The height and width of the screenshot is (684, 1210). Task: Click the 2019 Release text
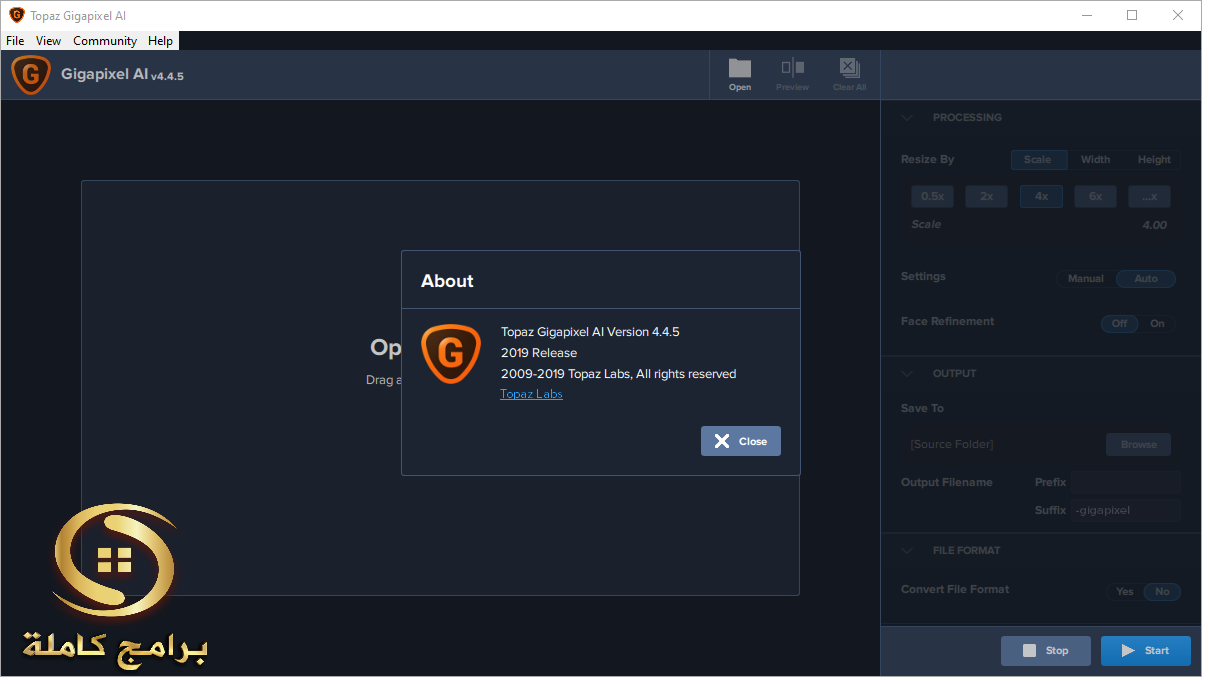click(539, 353)
